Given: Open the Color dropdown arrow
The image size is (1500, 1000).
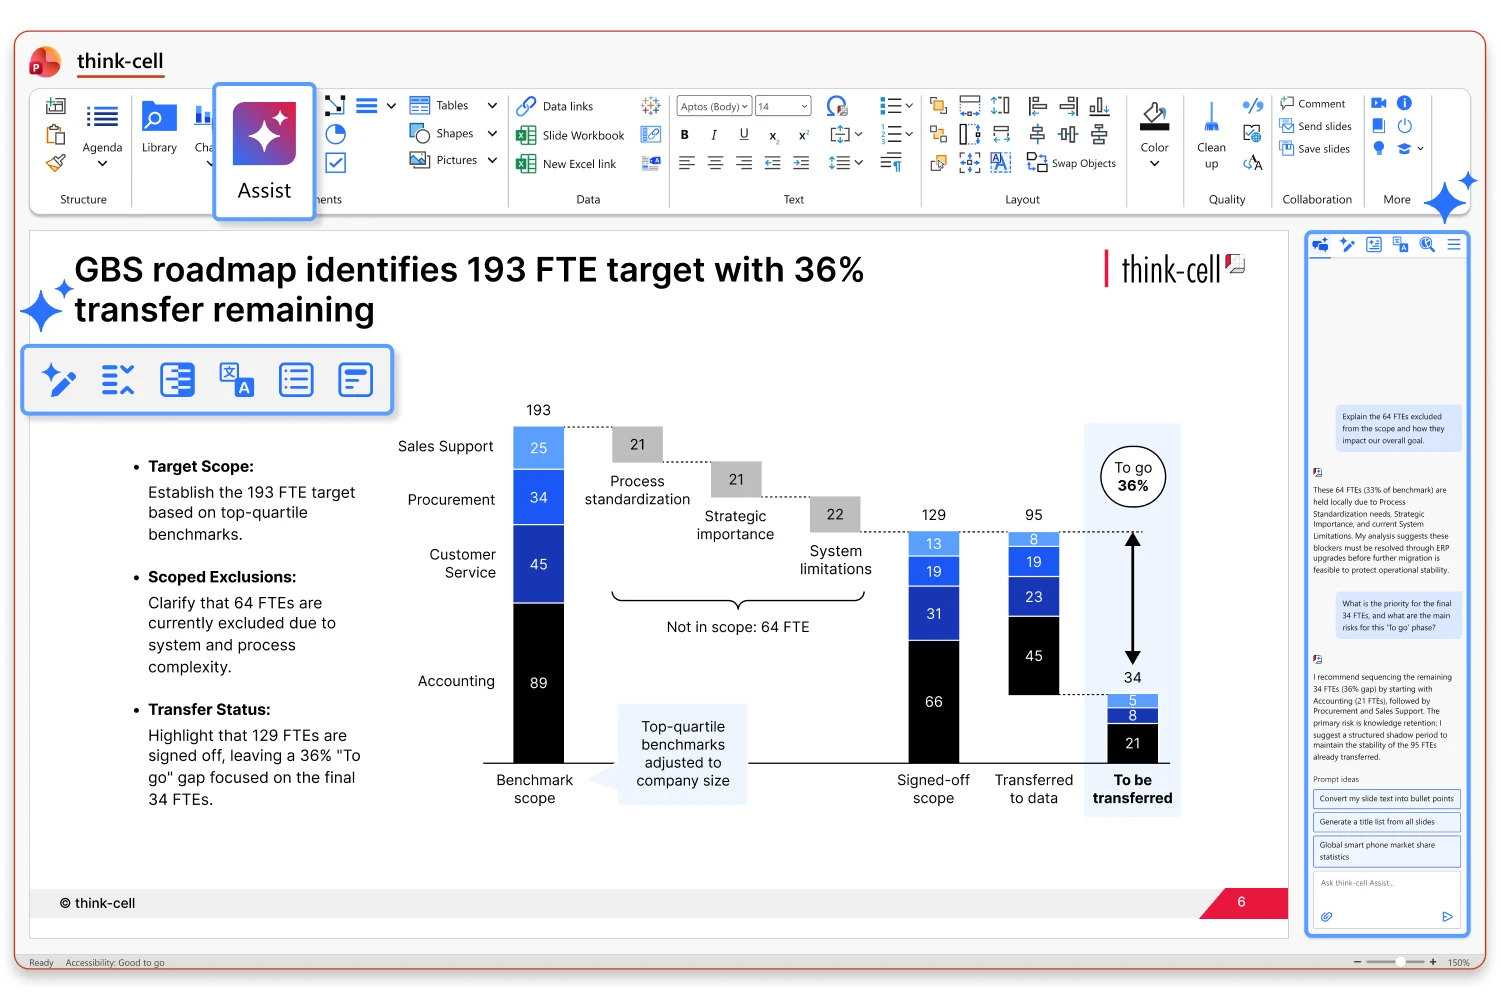Looking at the screenshot, I should (x=1154, y=163).
